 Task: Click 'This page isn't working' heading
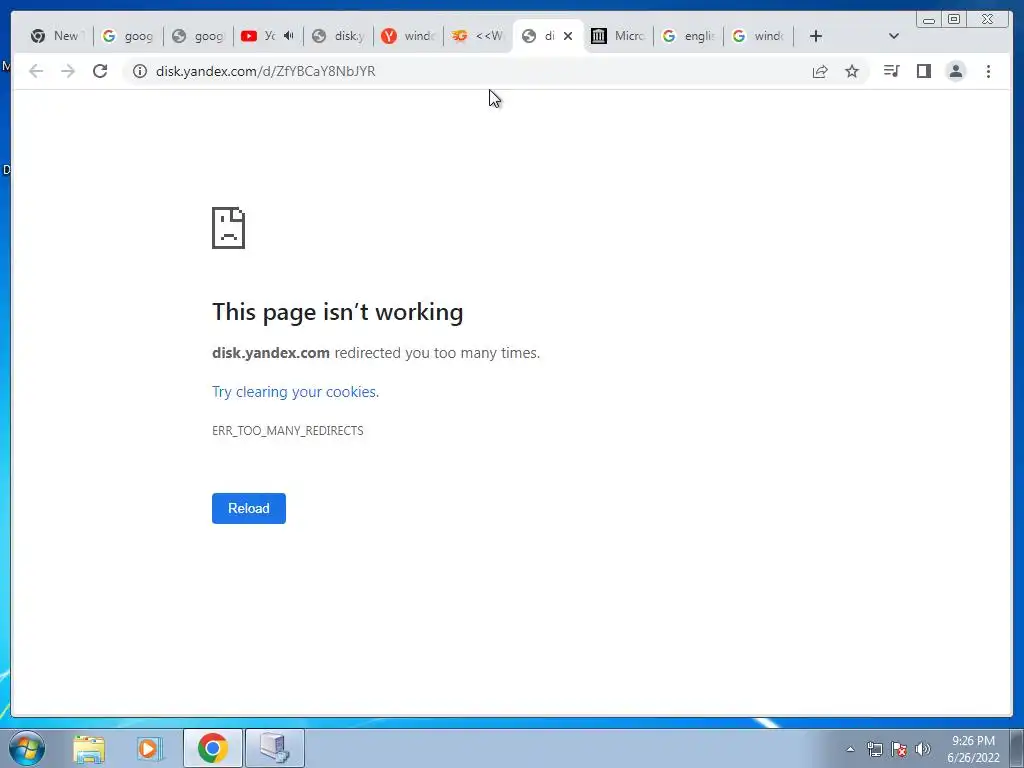point(338,312)
